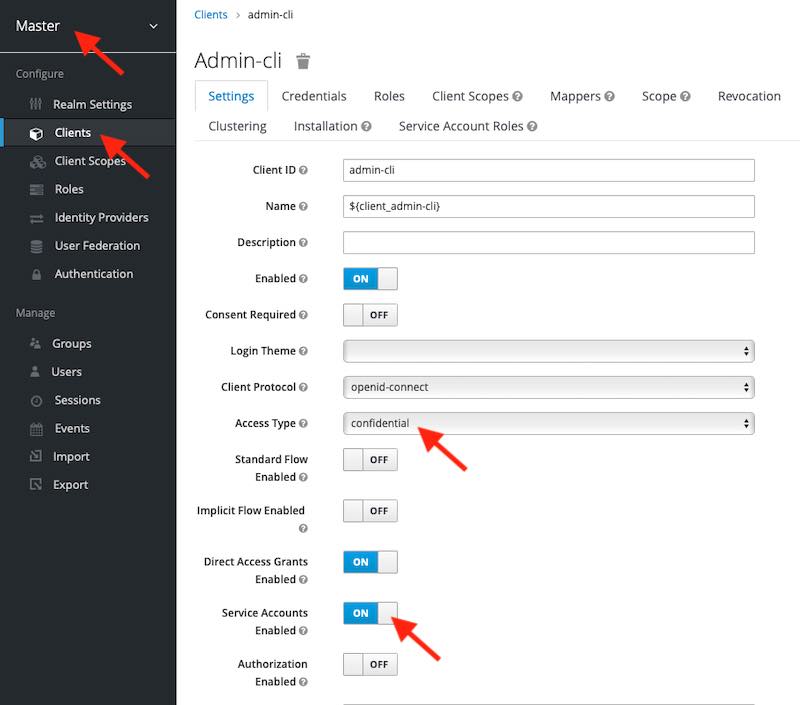Click the Roles sidebar icon
800x705 pixels.
[x=36, y=190]
